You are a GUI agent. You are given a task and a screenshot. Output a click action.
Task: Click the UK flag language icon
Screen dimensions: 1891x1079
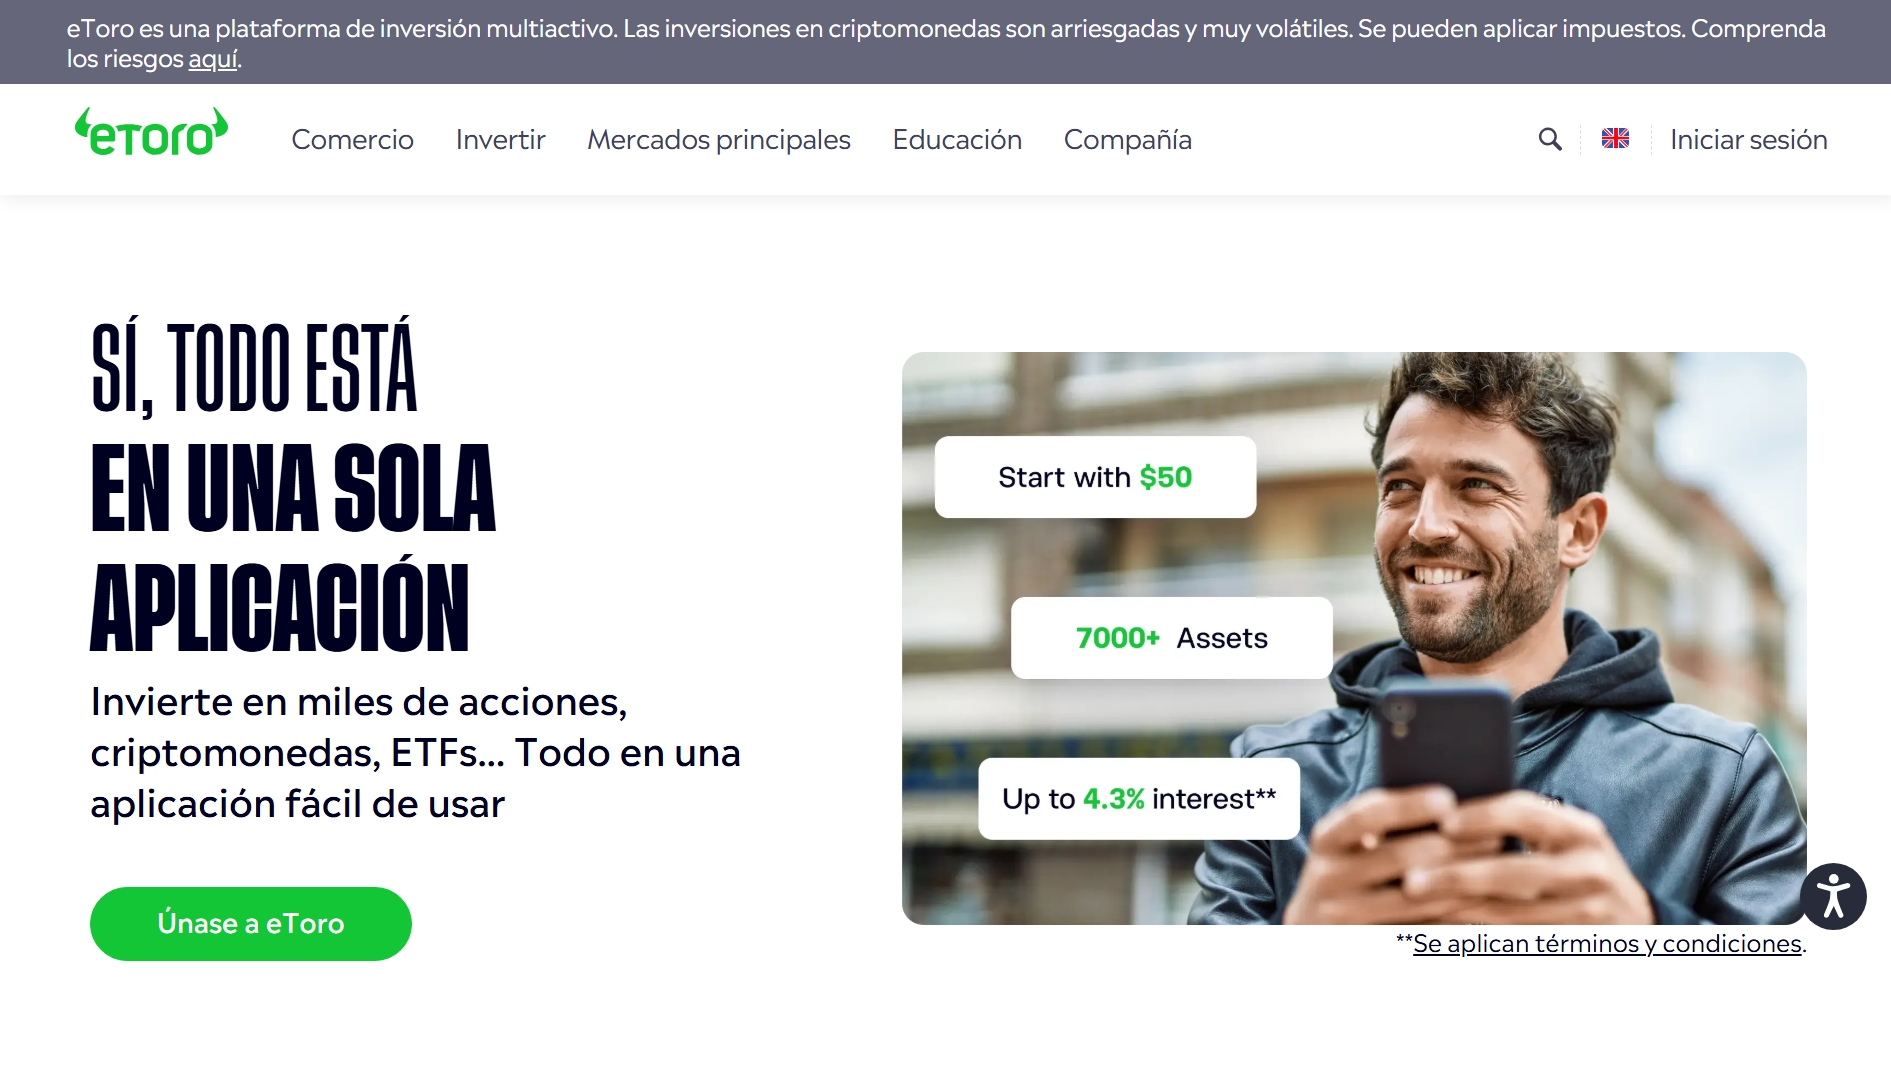[1615, 139]
